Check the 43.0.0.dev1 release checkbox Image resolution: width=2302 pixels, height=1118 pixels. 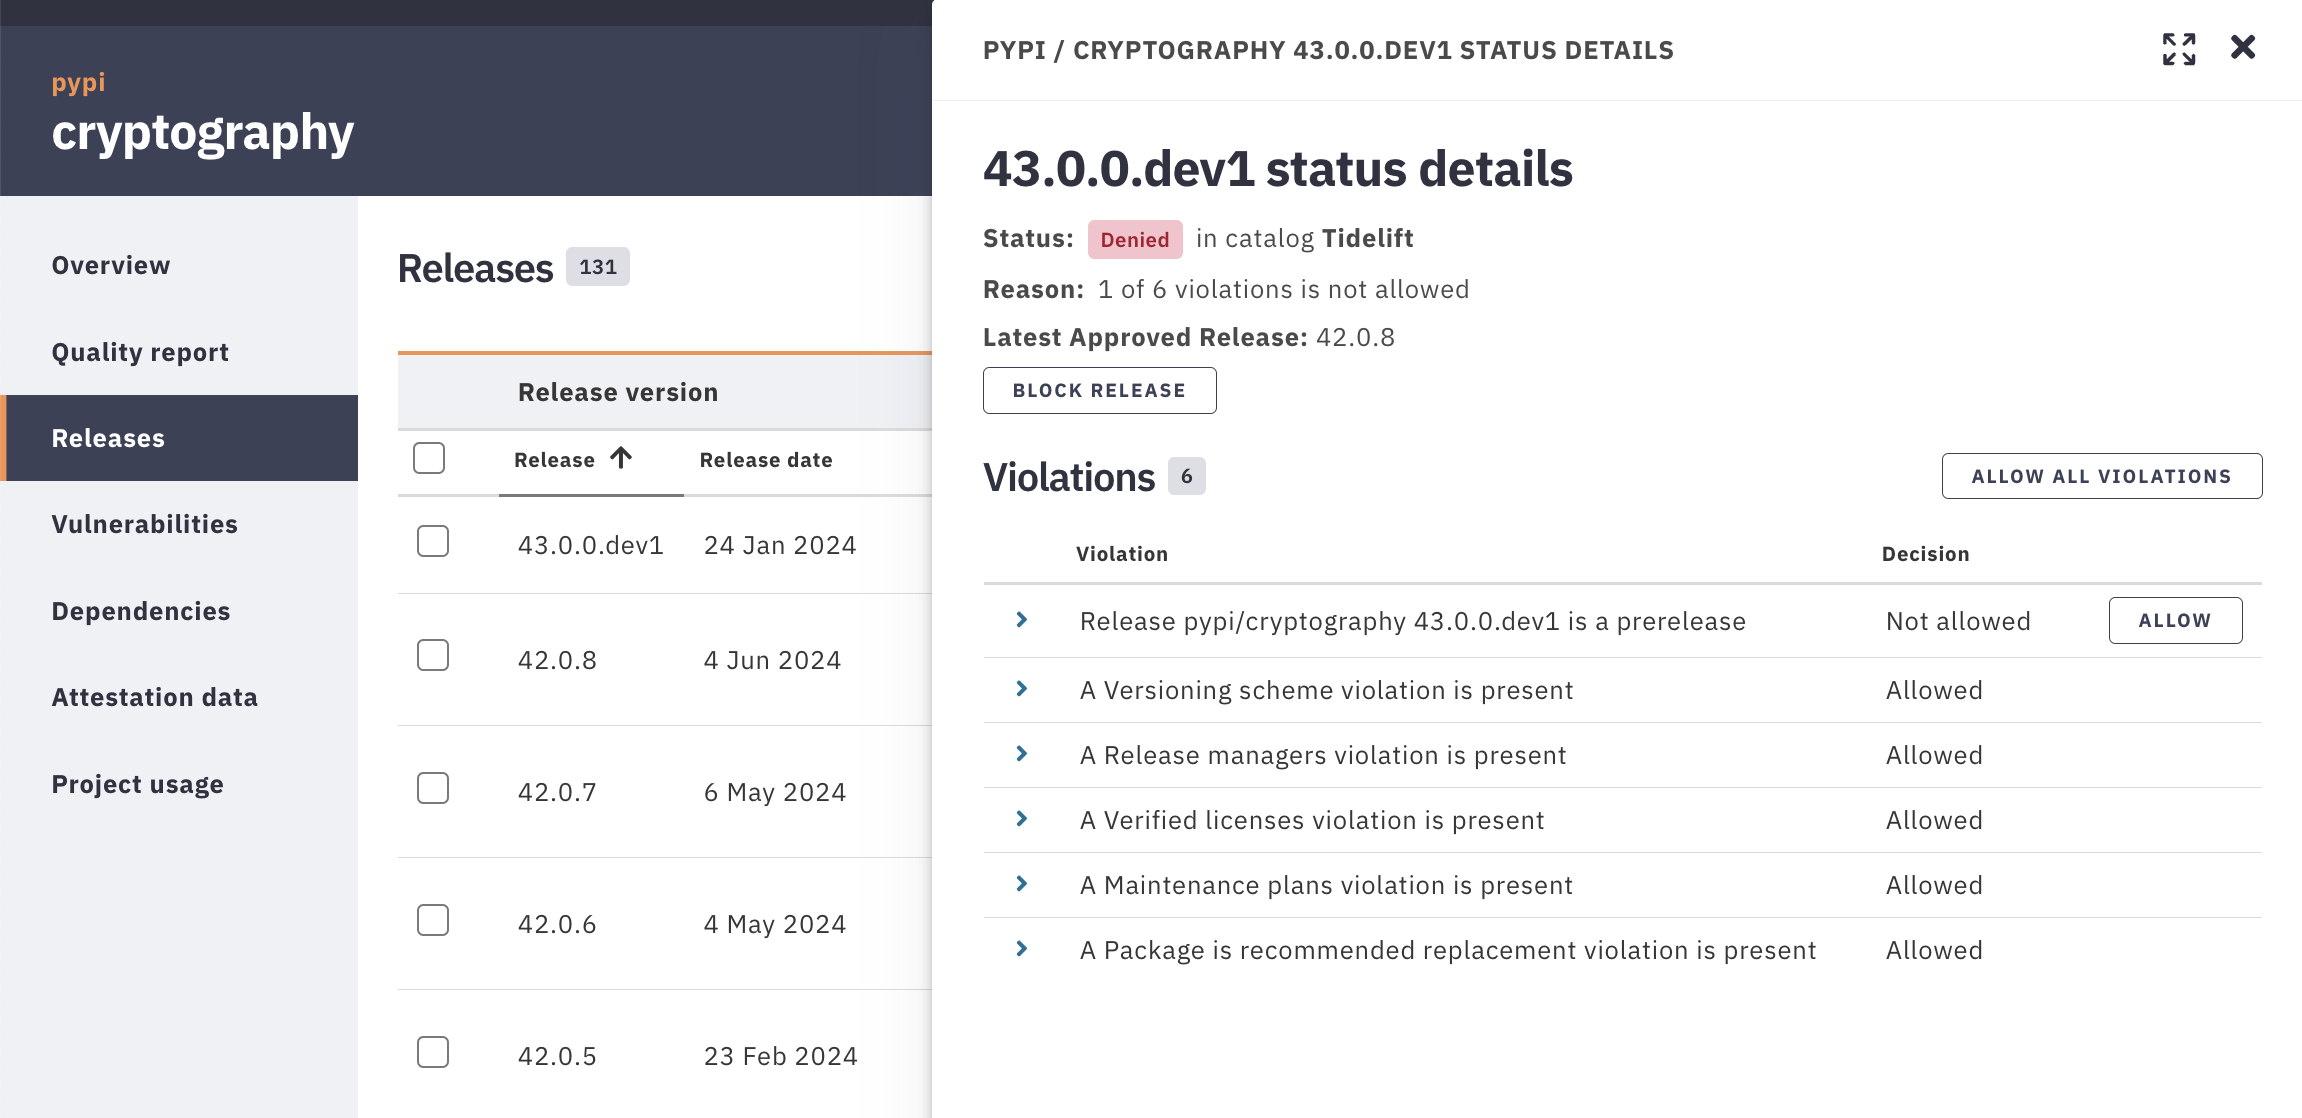click(433, 541)
